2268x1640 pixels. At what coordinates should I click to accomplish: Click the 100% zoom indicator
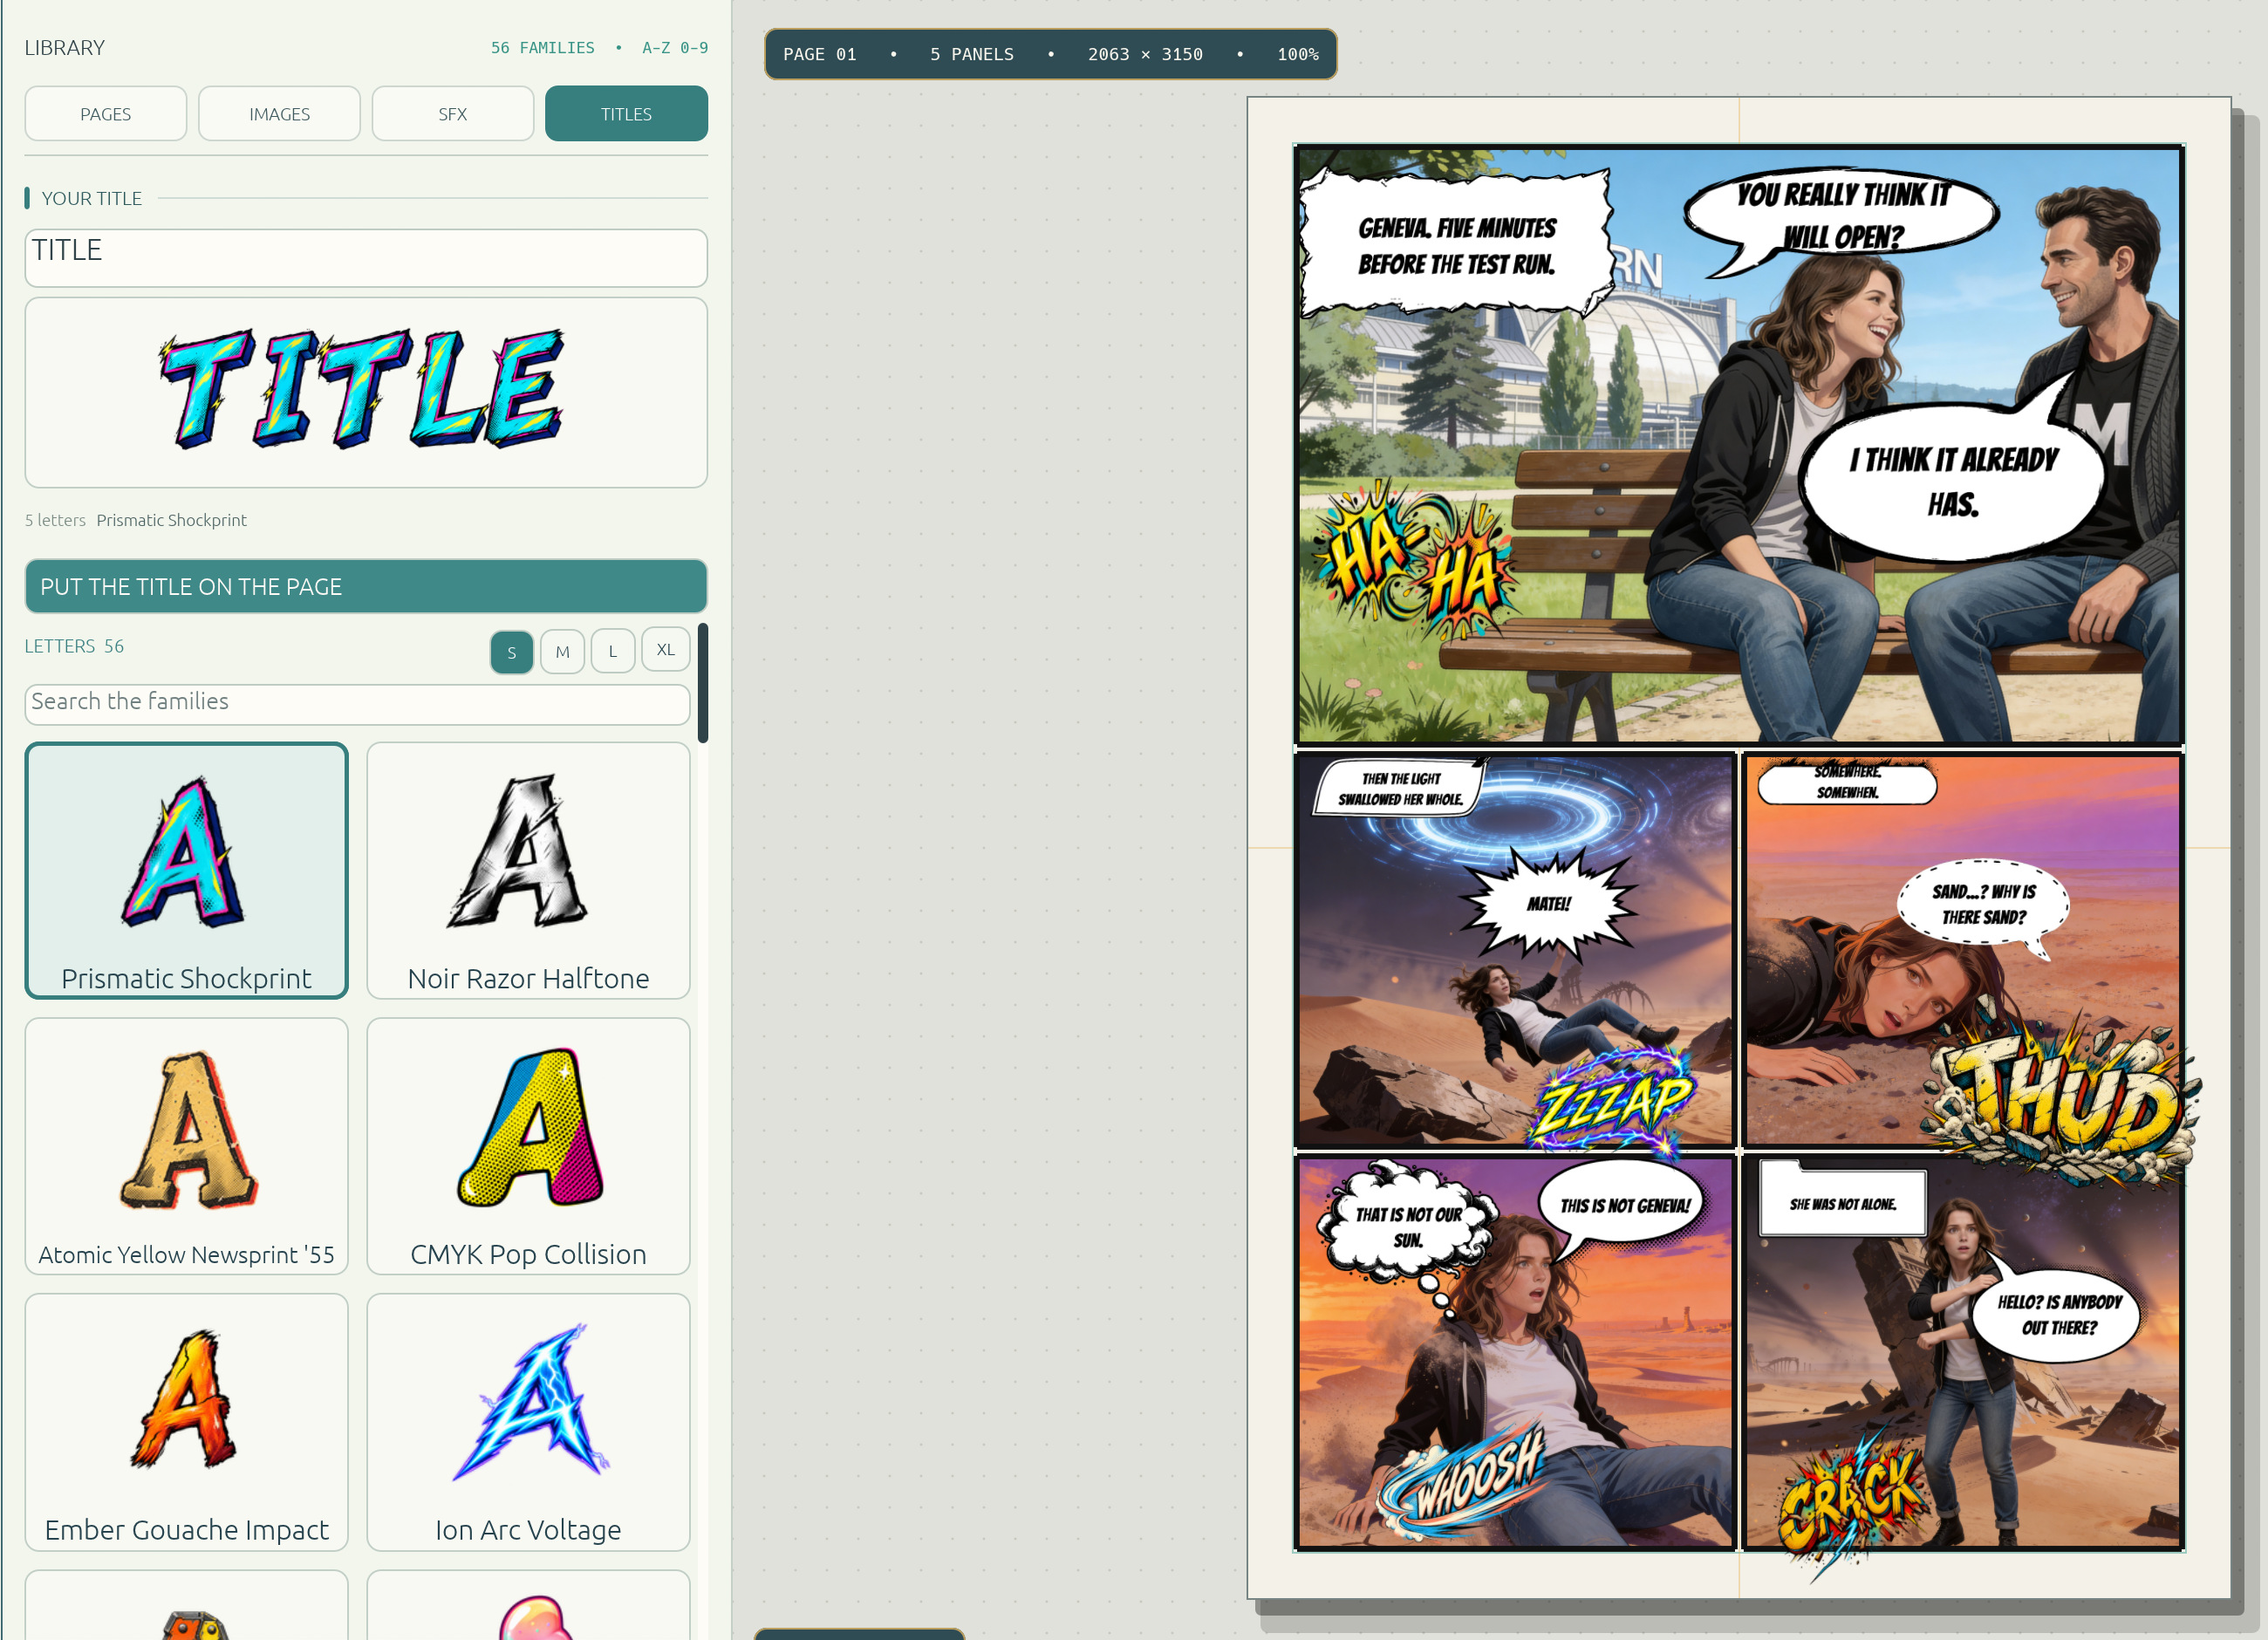click(x=1297, y=54)
